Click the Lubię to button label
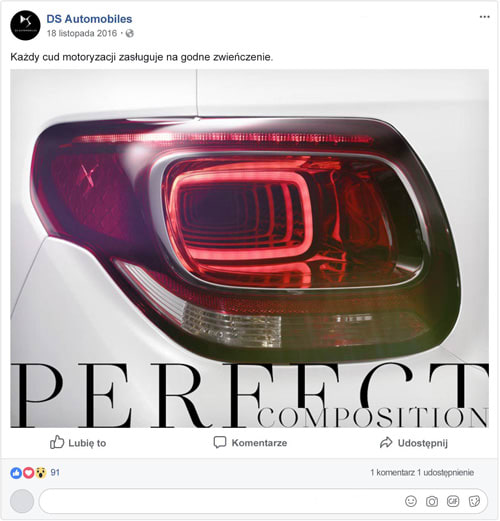 click(x=87, y=443)
